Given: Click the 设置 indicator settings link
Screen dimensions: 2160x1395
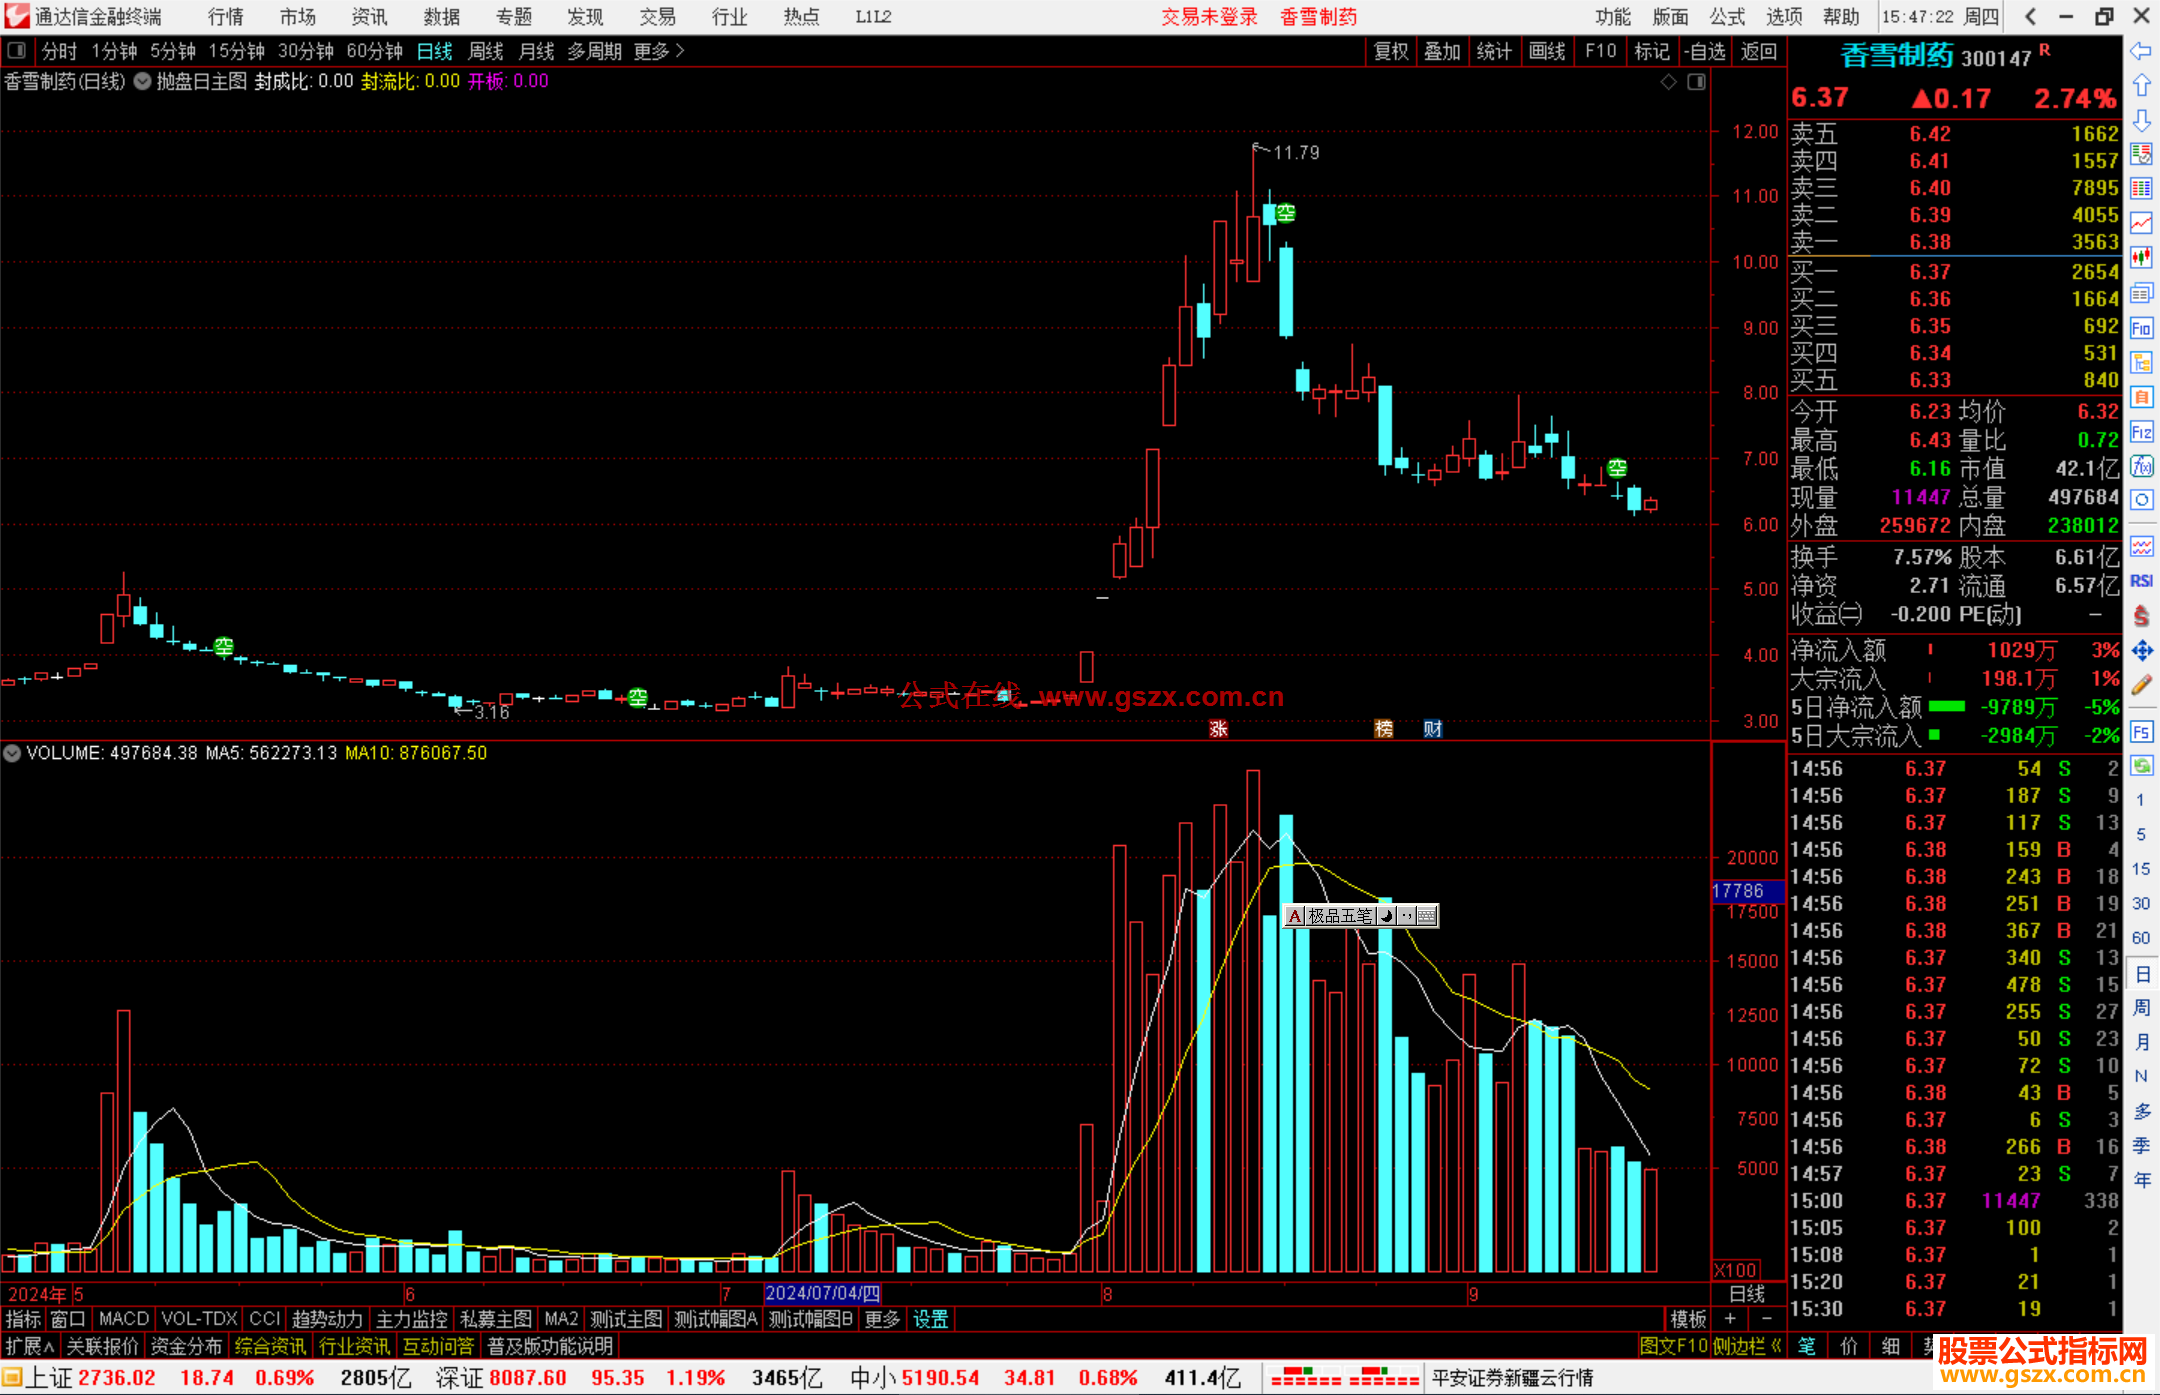Looking at the screenshot, I should 930,1319.
